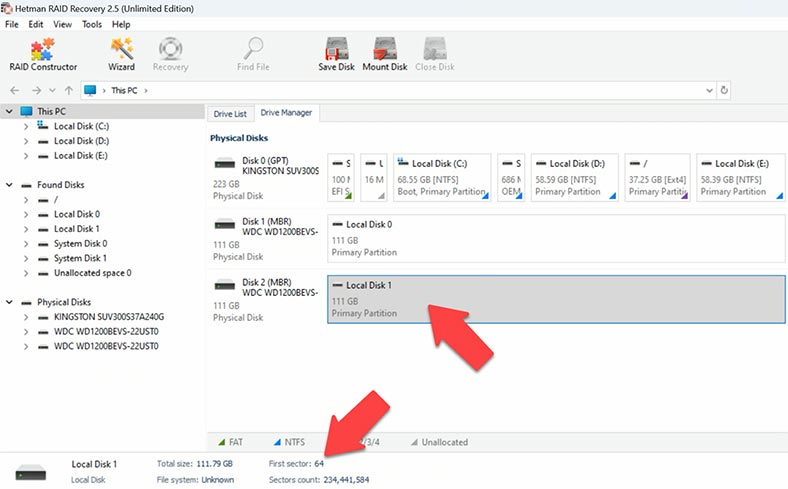
Task: Go up one level with the up arrow
Action: pos(69,90)
